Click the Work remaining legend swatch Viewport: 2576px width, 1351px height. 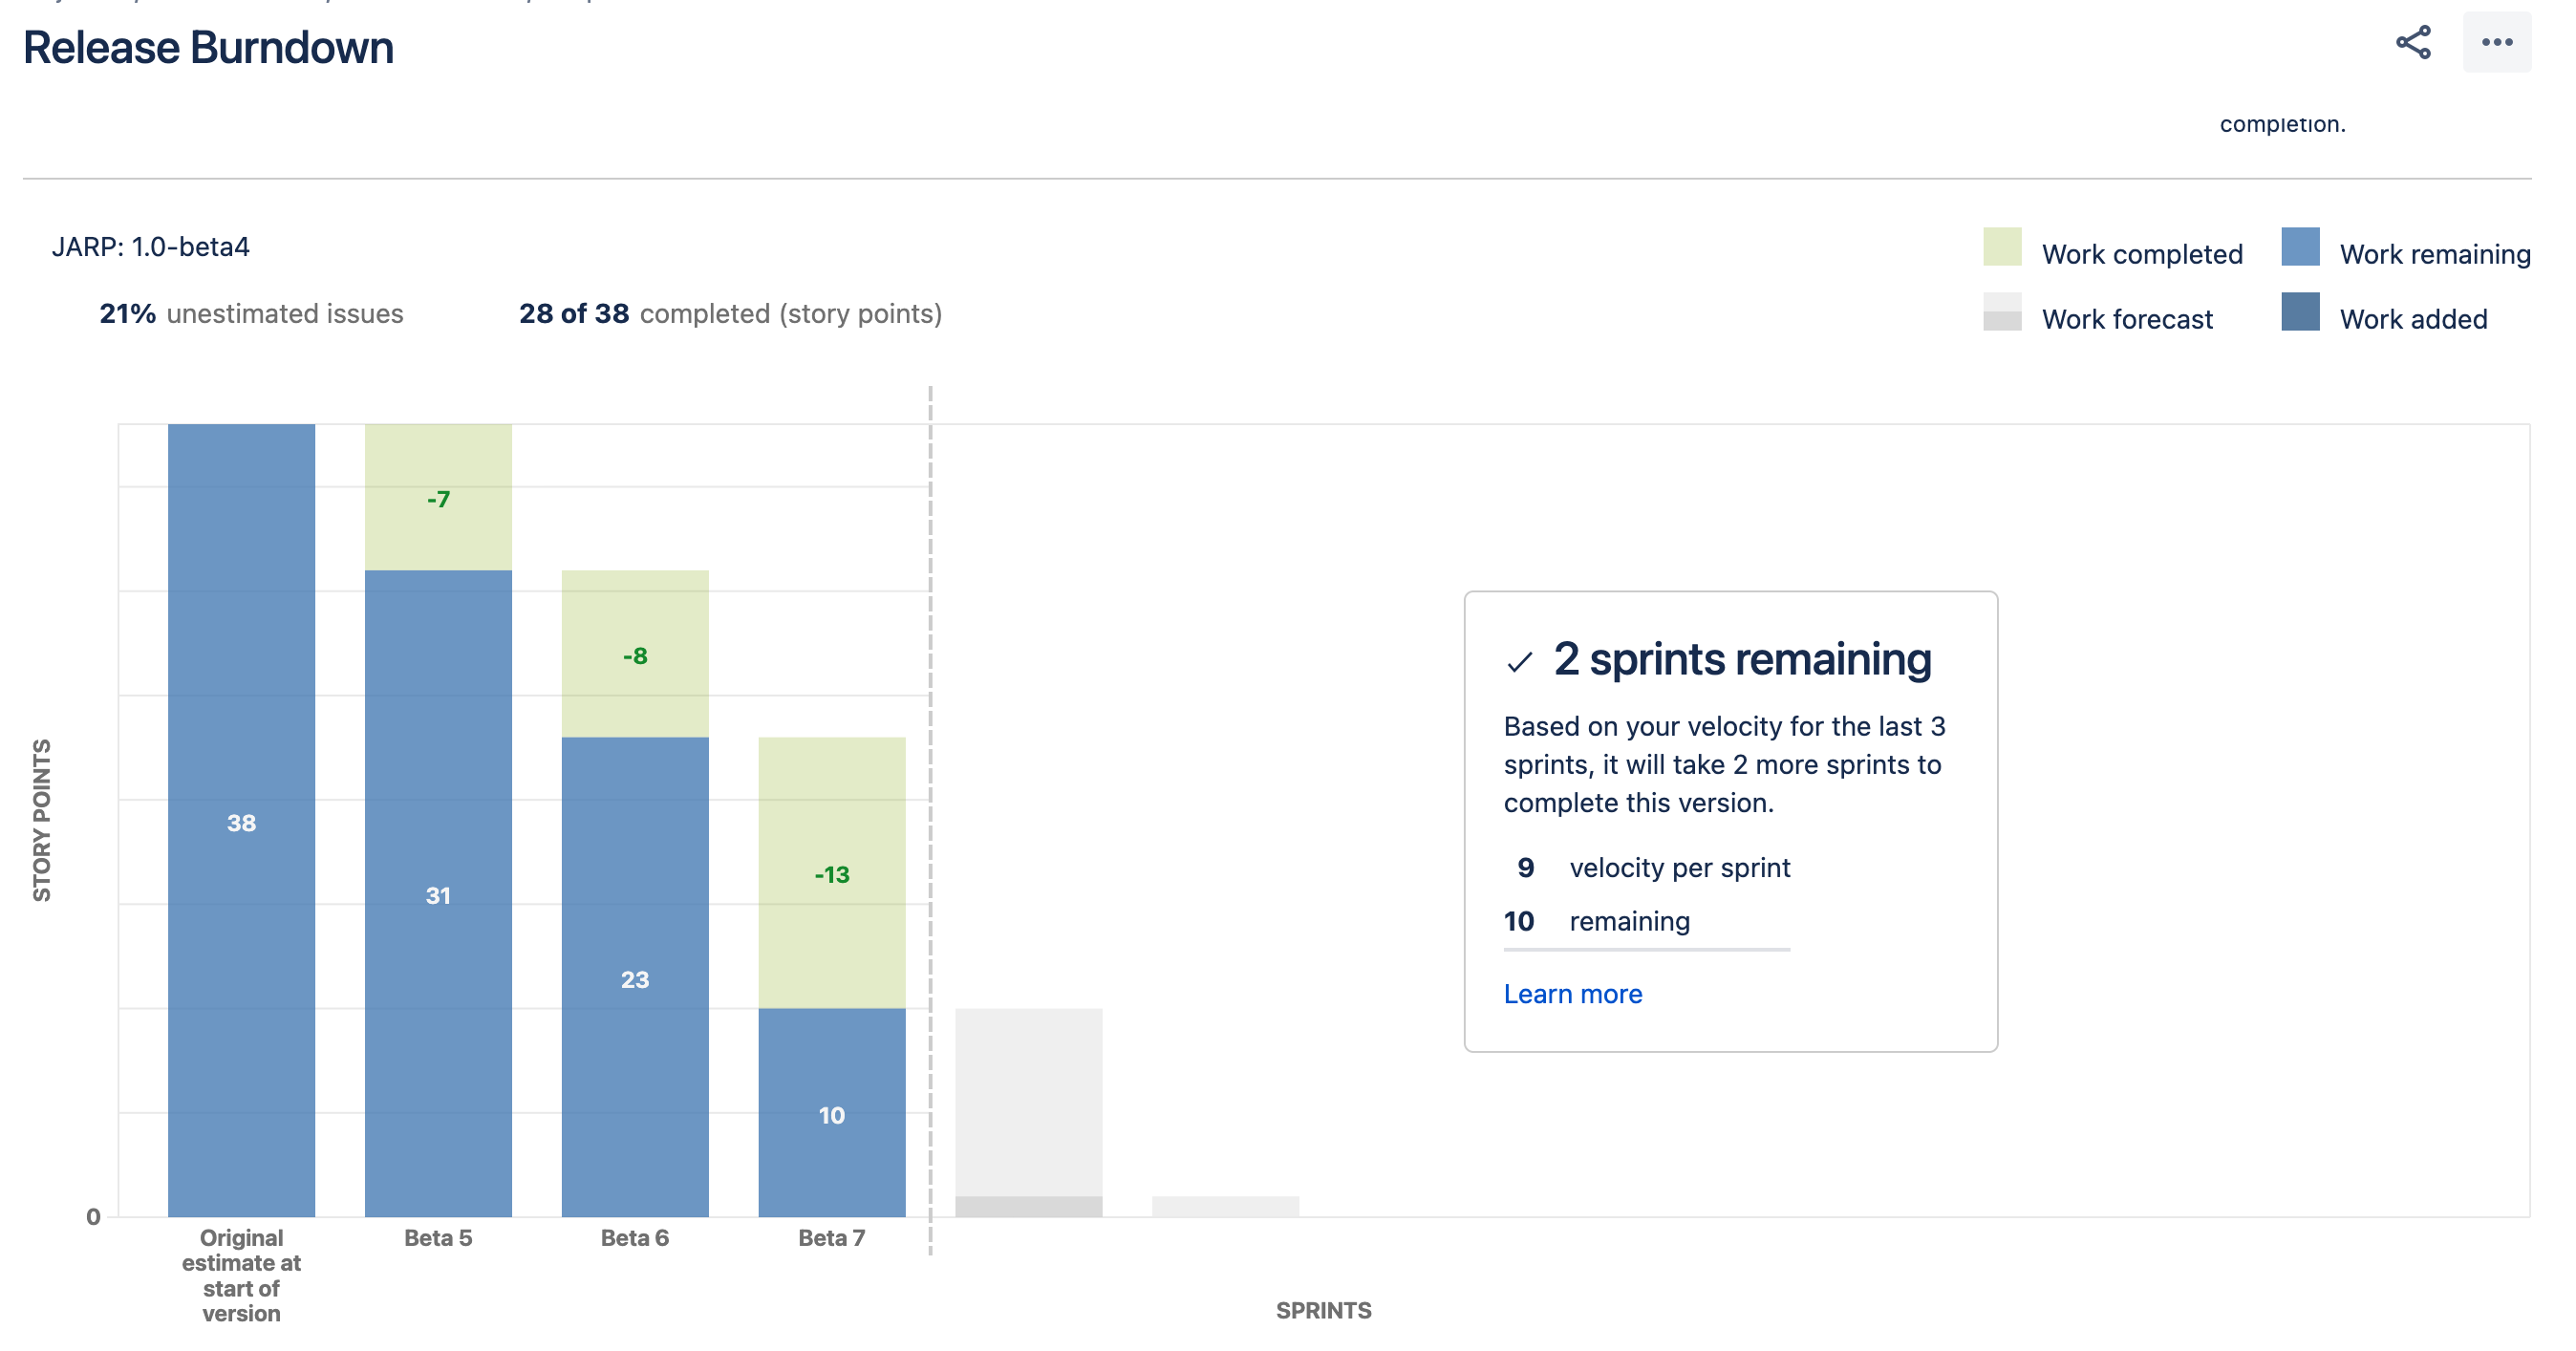tap(2300, 247)
